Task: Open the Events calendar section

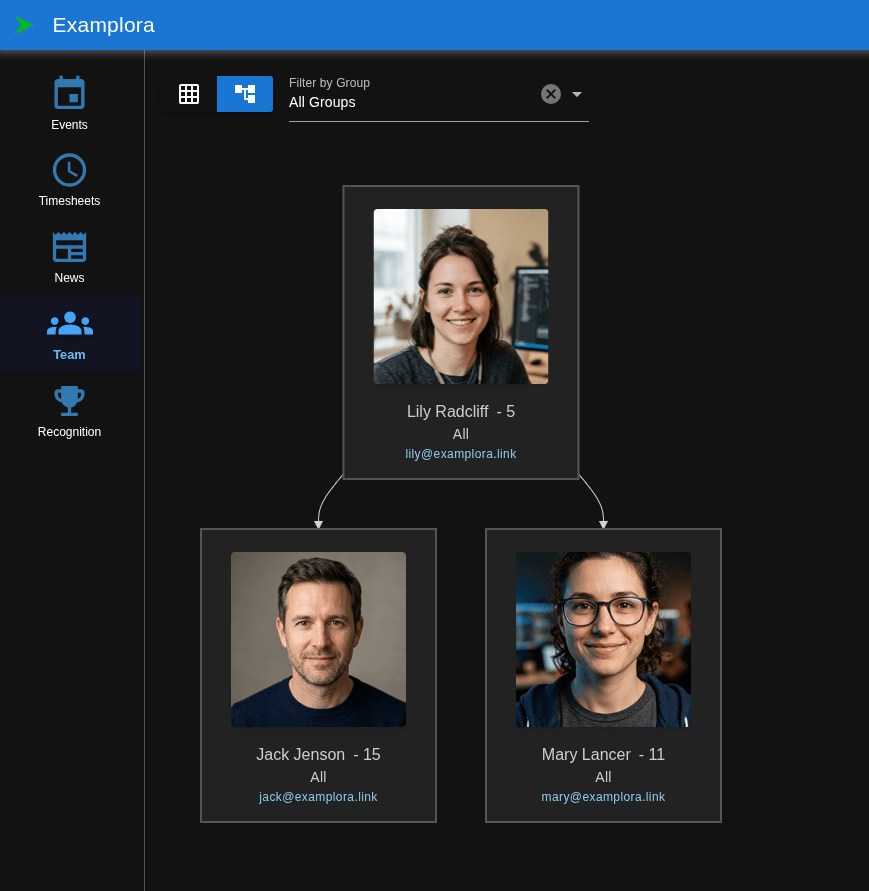Action: [69, 102]
